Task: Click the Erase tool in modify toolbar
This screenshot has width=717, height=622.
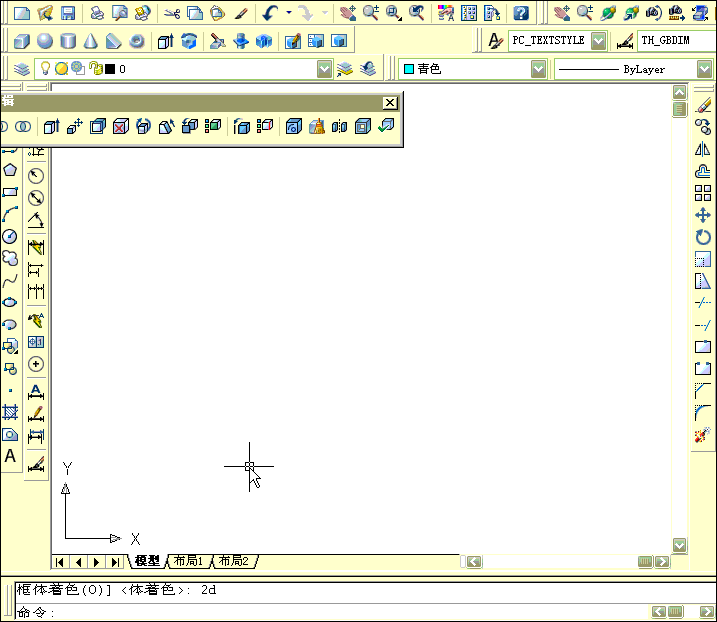Action: tap(703, 105)
